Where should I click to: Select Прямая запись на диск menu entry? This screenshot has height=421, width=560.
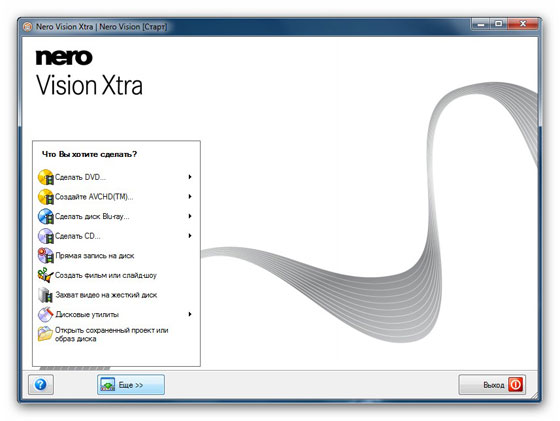(116, 256)
